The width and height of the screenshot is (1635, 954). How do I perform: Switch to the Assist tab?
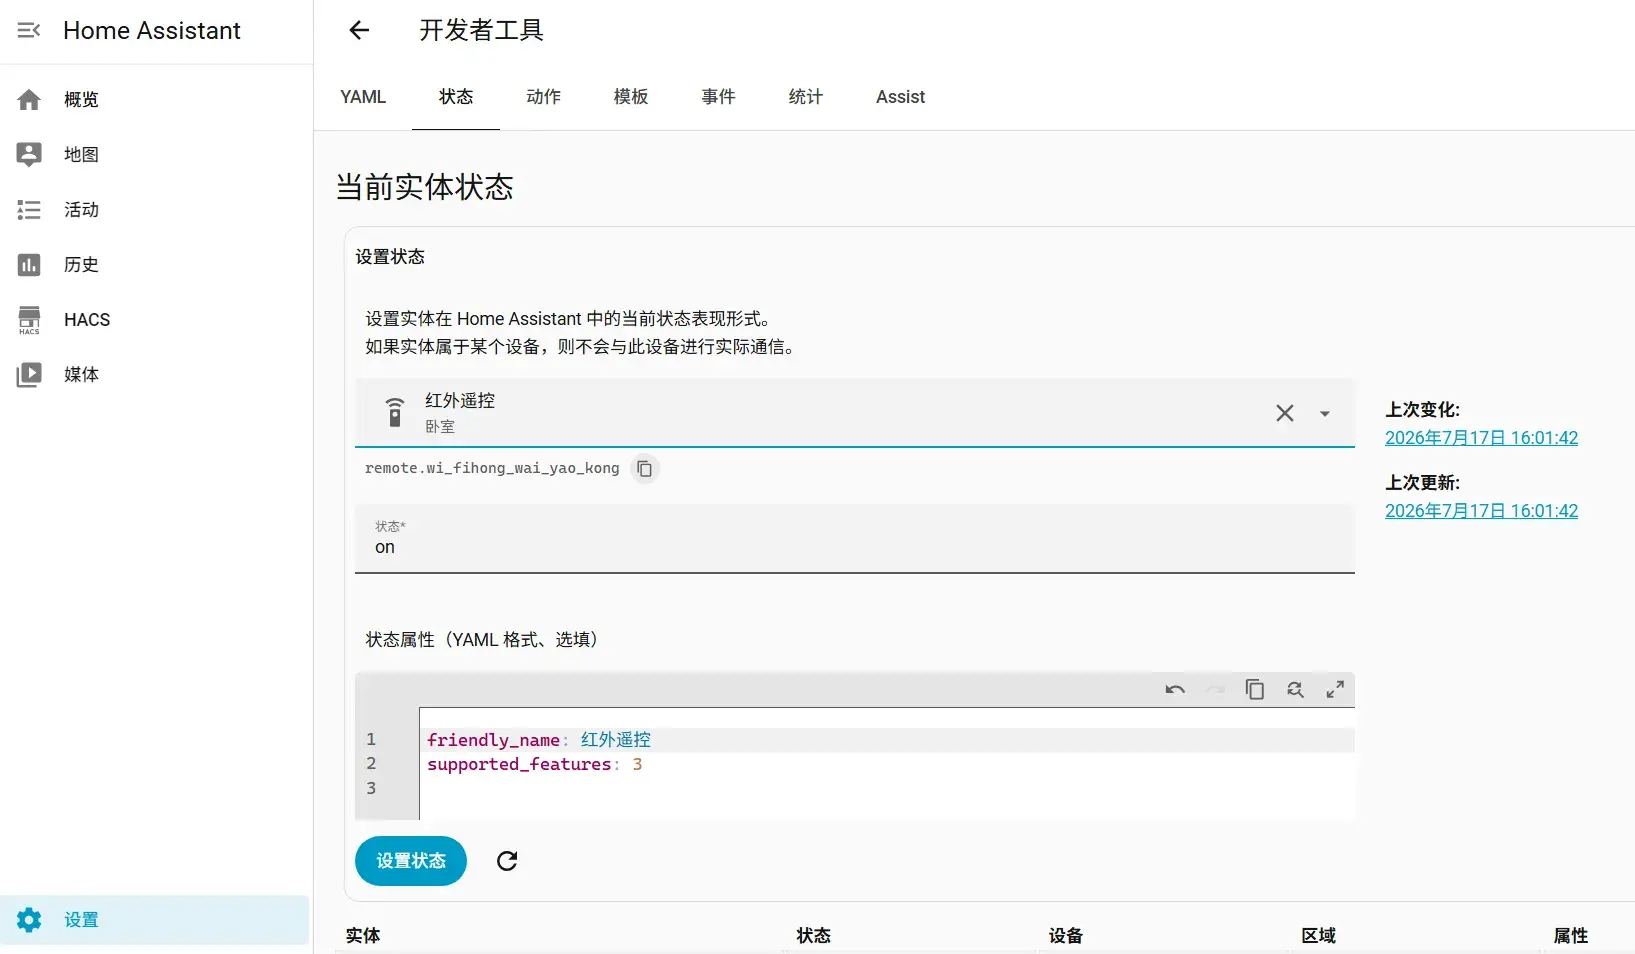click(900, 97)
